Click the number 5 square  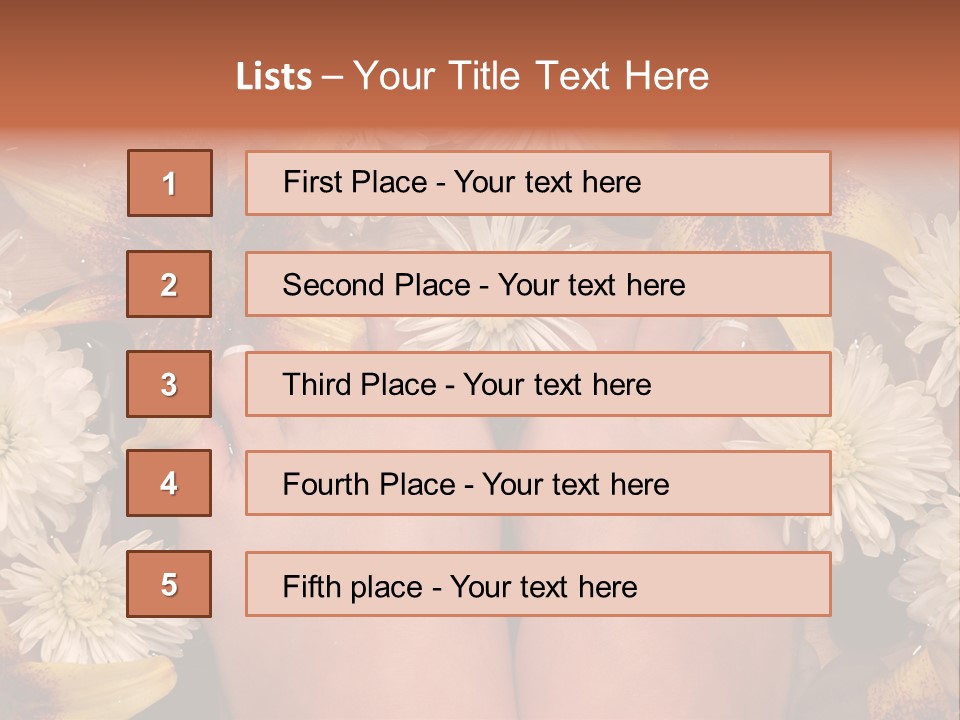pos(169,584)
